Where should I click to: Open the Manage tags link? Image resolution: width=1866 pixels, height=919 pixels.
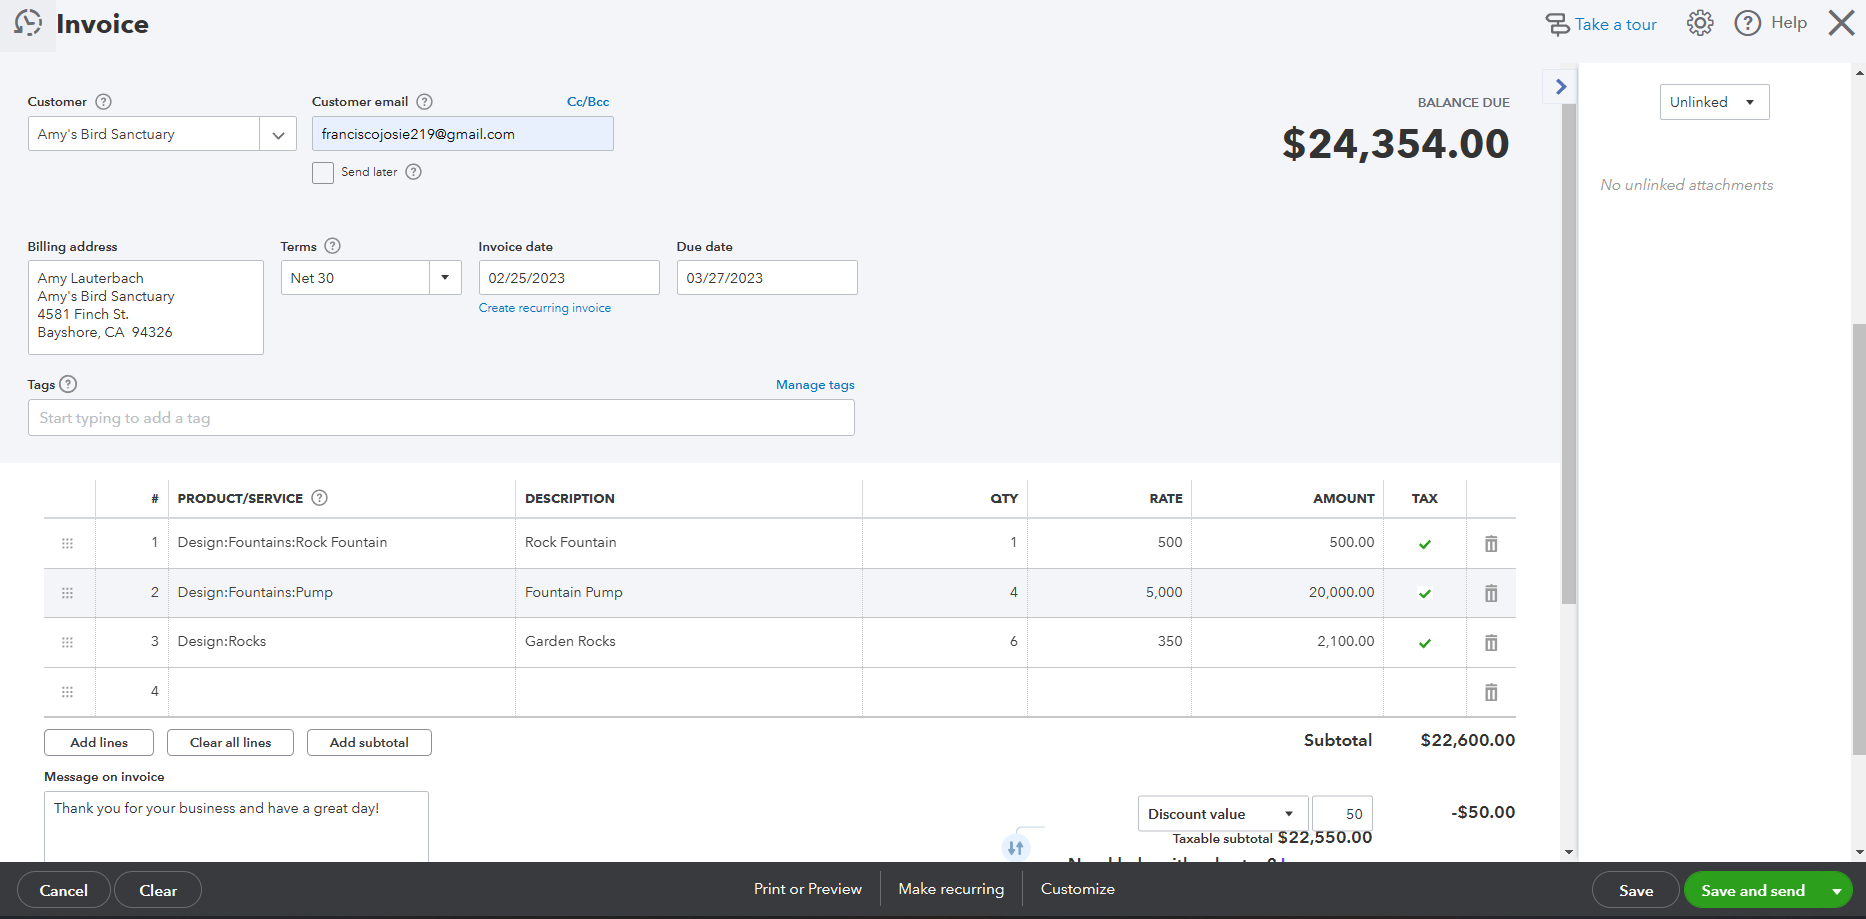pyautogui.click(x=815, y=385)
